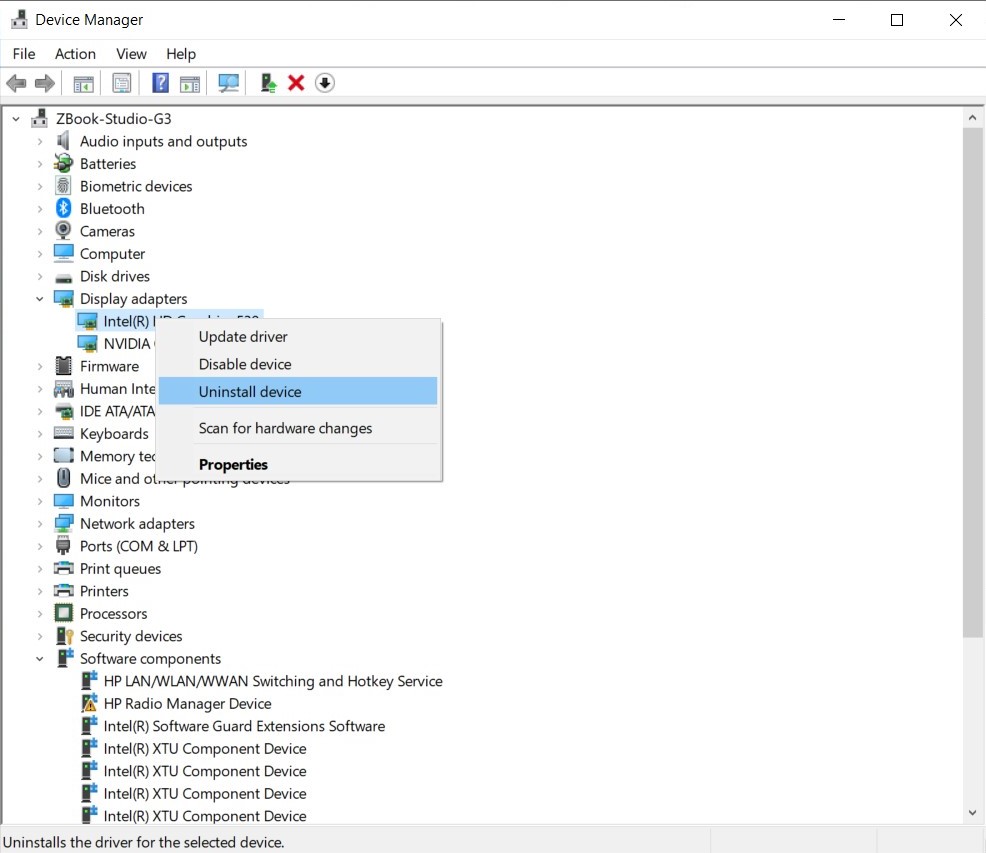Click the Help toolbar icon
The image size is (986, 853).
(160, 83)
